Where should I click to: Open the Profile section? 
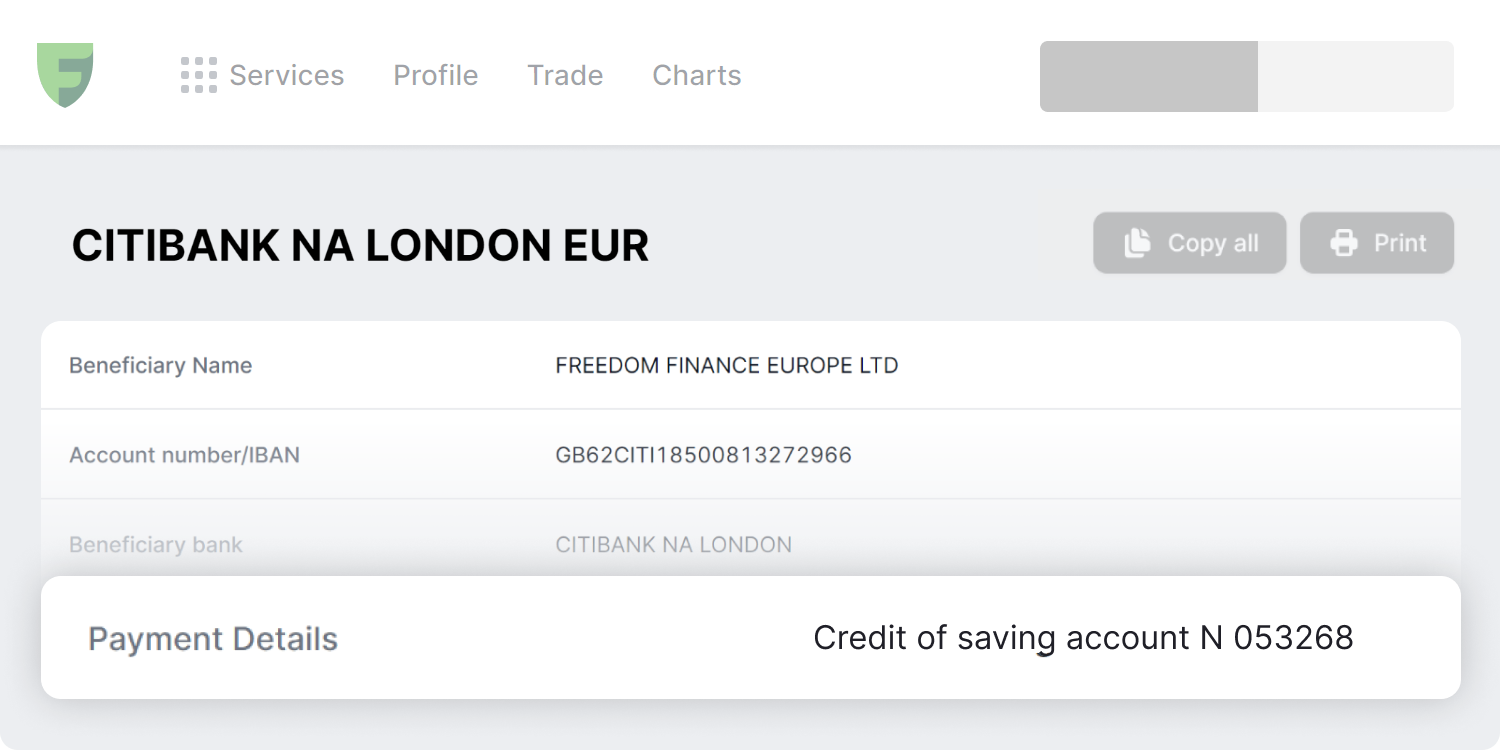[x=435, y=75]
